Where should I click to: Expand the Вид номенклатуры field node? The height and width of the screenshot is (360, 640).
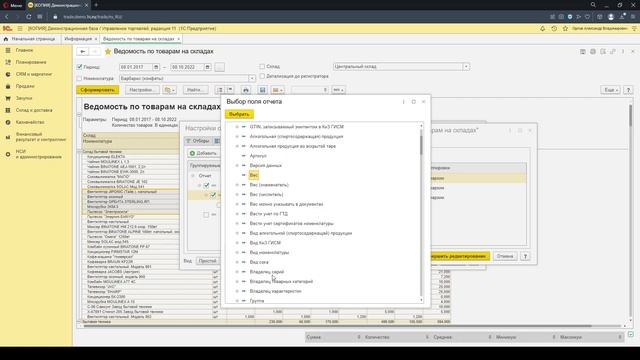pyautogui.click(x=237, y=252)
